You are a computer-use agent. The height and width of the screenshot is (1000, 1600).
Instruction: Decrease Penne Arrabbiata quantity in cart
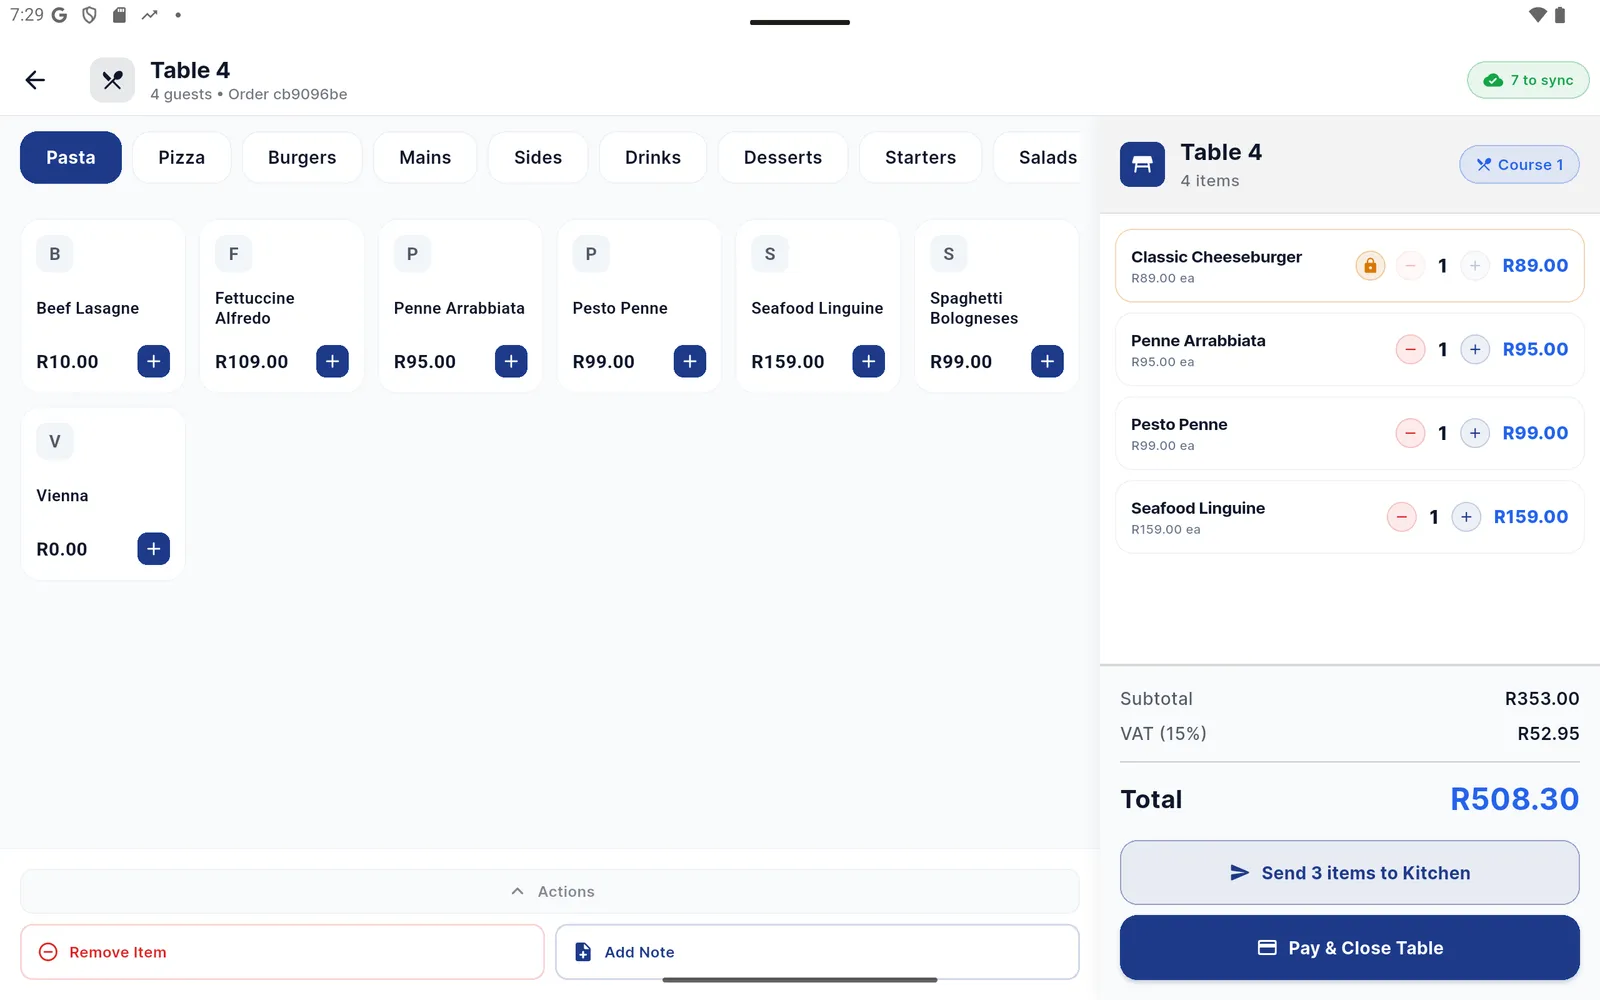coord(1410,349)
